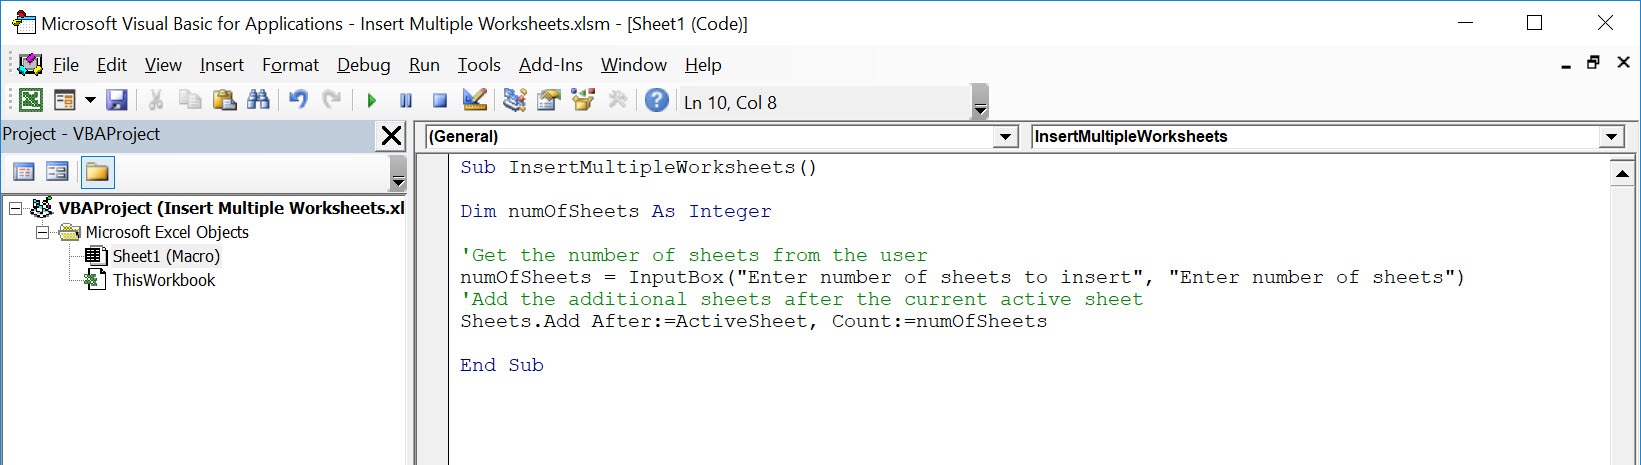The width and height of the screenshot is (1641, 465).
Task: Select Sheet1 (Macro) in project tree
Action: [166, 256]
